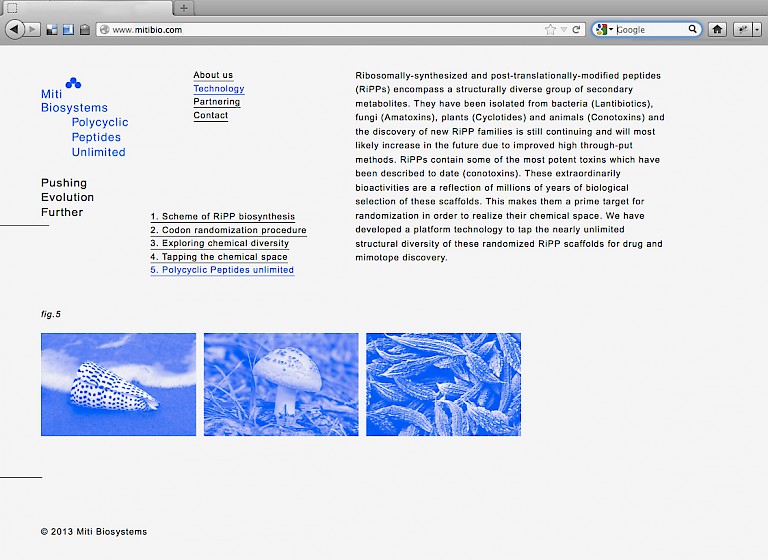768x560 pixels.
Task: Click the browser Forward arrow button
Action: tap(32, 30)
